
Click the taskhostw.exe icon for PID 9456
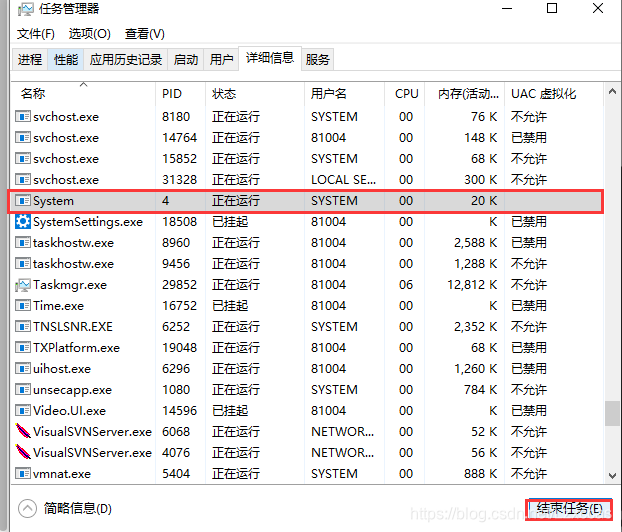pos(23,263)
